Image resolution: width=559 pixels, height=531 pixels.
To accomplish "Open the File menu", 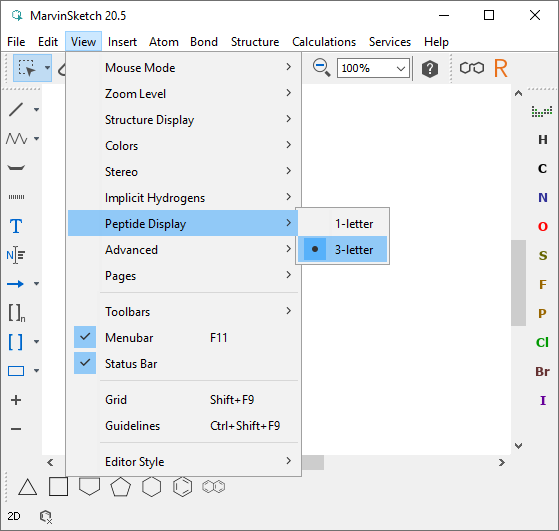I will [x=16, y=42].
